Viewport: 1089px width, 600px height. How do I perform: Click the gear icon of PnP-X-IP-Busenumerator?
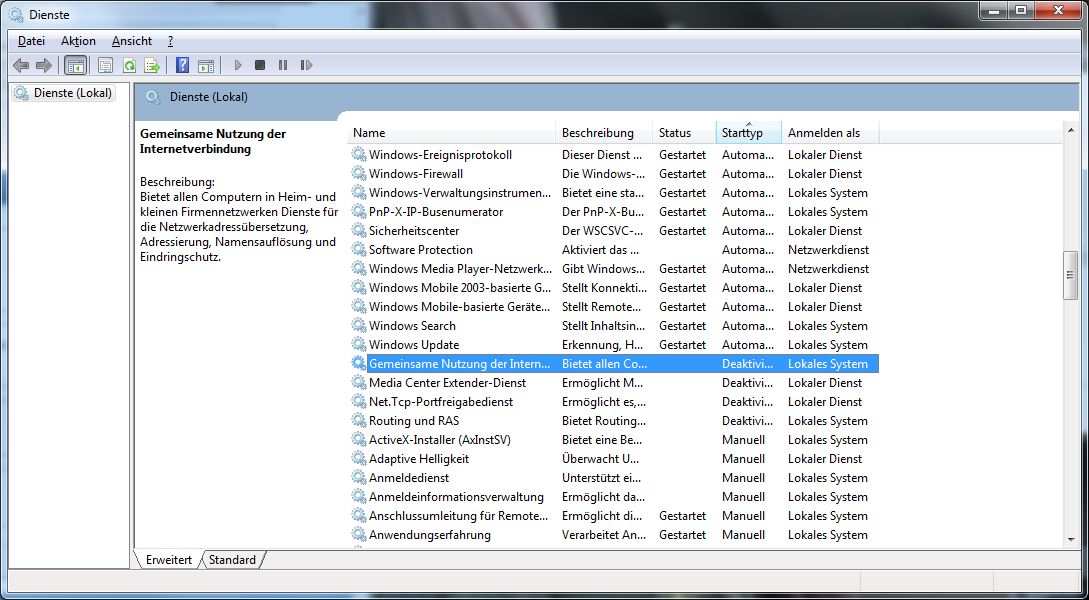[358, 212]
